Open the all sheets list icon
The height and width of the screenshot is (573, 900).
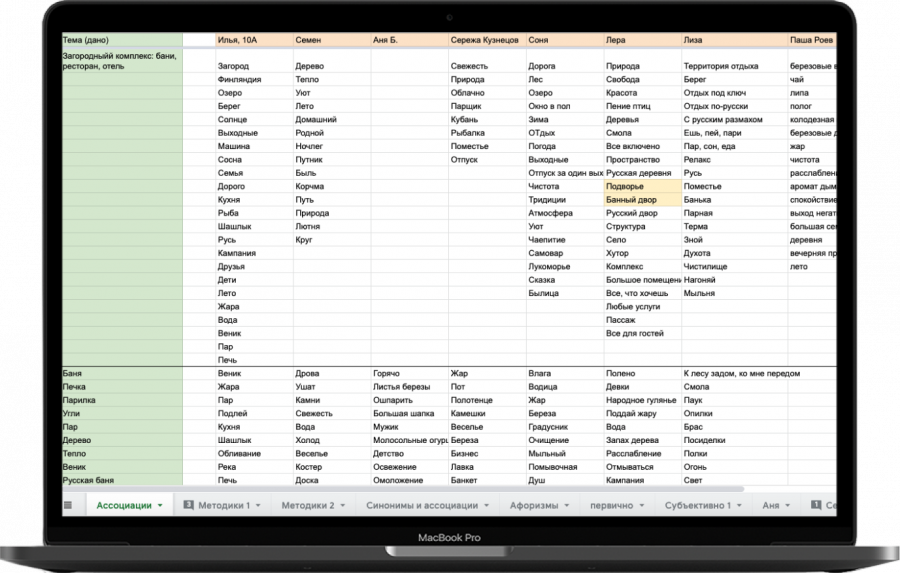click(68, 505)
